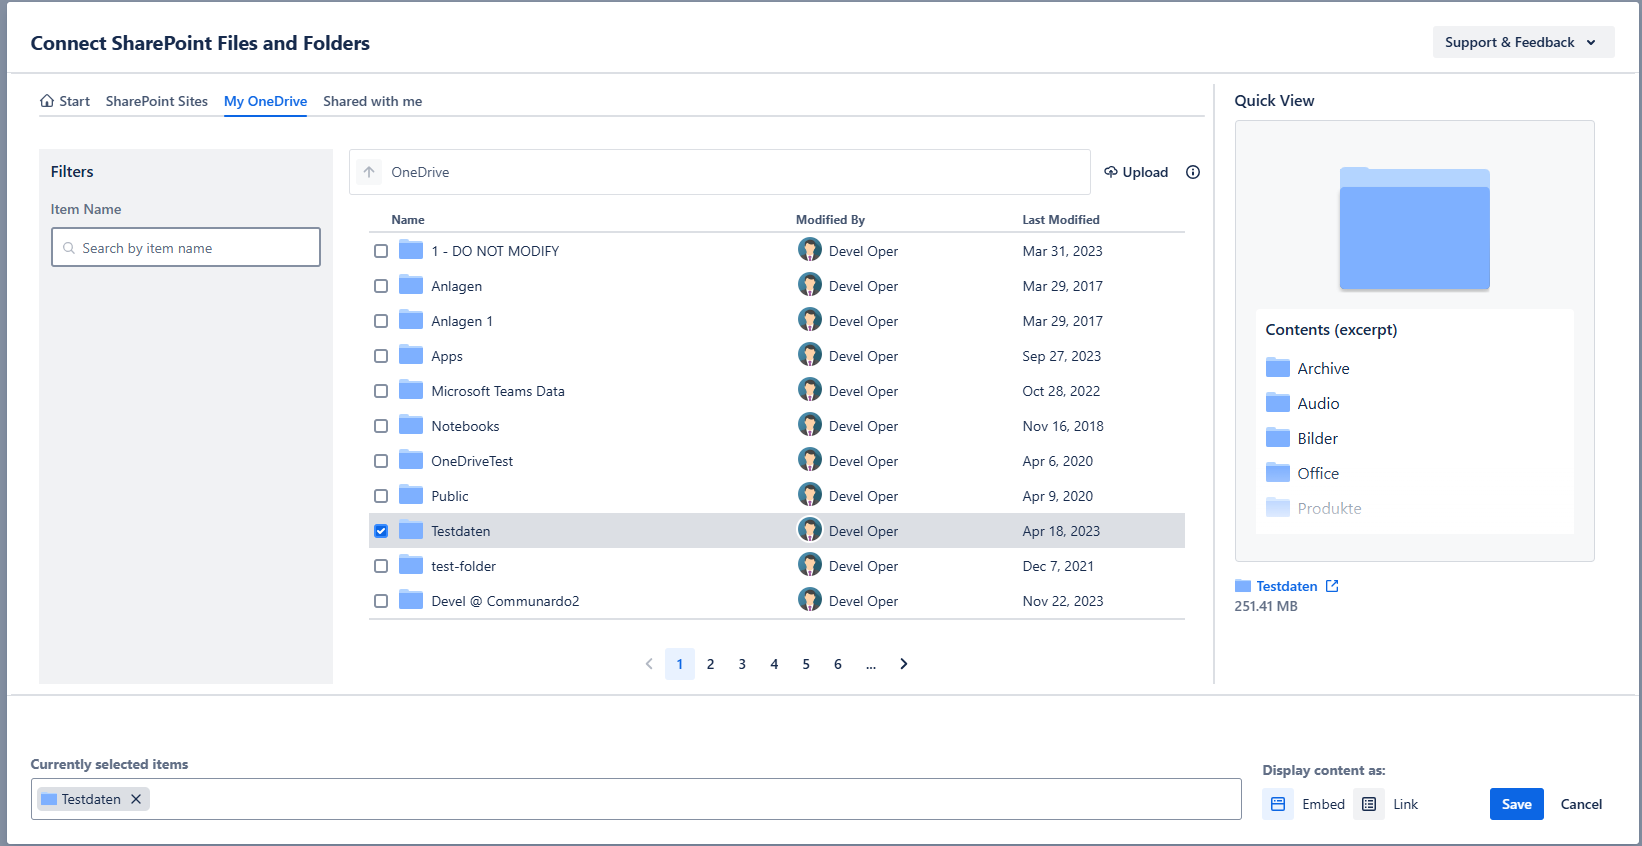Go to next page with right chevron
Image resolution: width=1642 pixels, height=846 pixels.
tap(904, 664)
